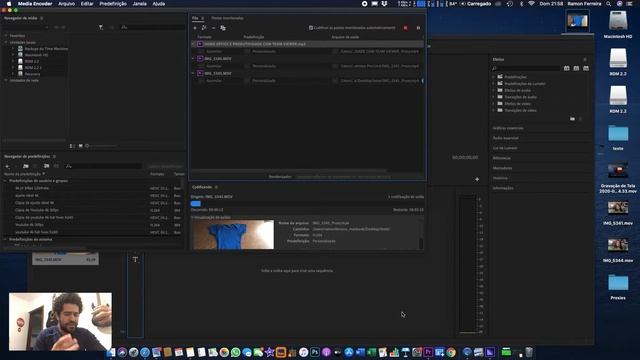Select the Recovery drive in media browser
Image resolution: width=640 pixels, height=360 pixels.
click(32, 74)
